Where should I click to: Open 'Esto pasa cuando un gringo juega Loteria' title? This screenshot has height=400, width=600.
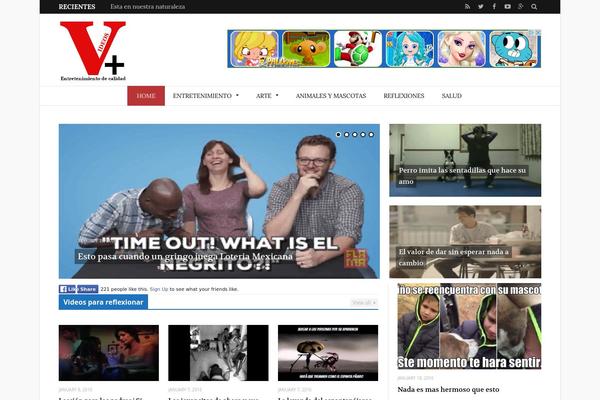[185, 256]
